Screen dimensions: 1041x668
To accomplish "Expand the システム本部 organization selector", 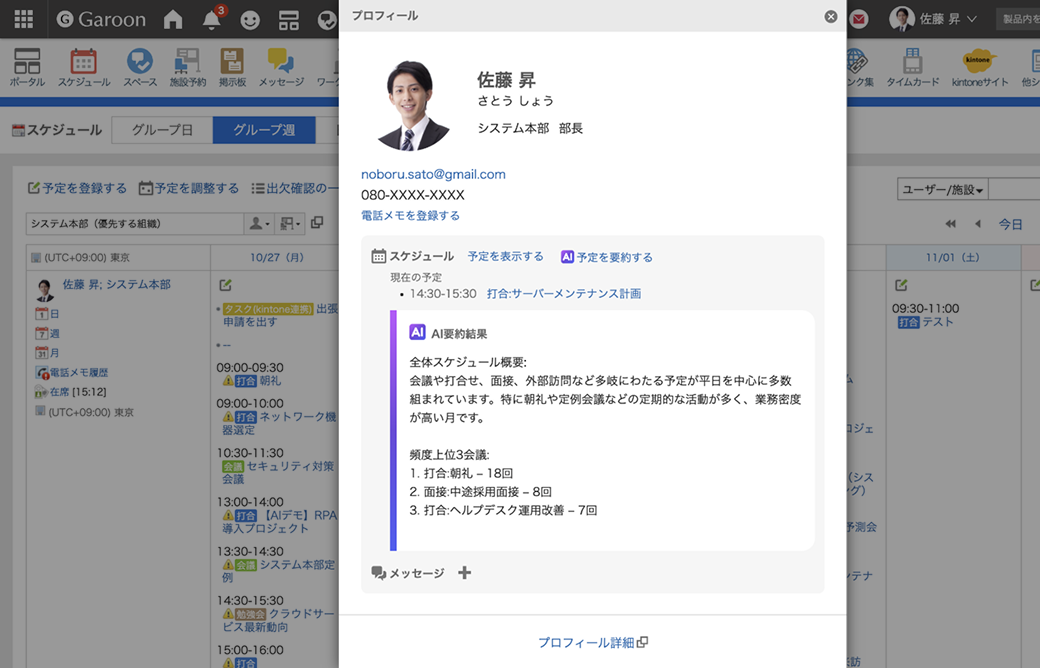I will (135, 224).
